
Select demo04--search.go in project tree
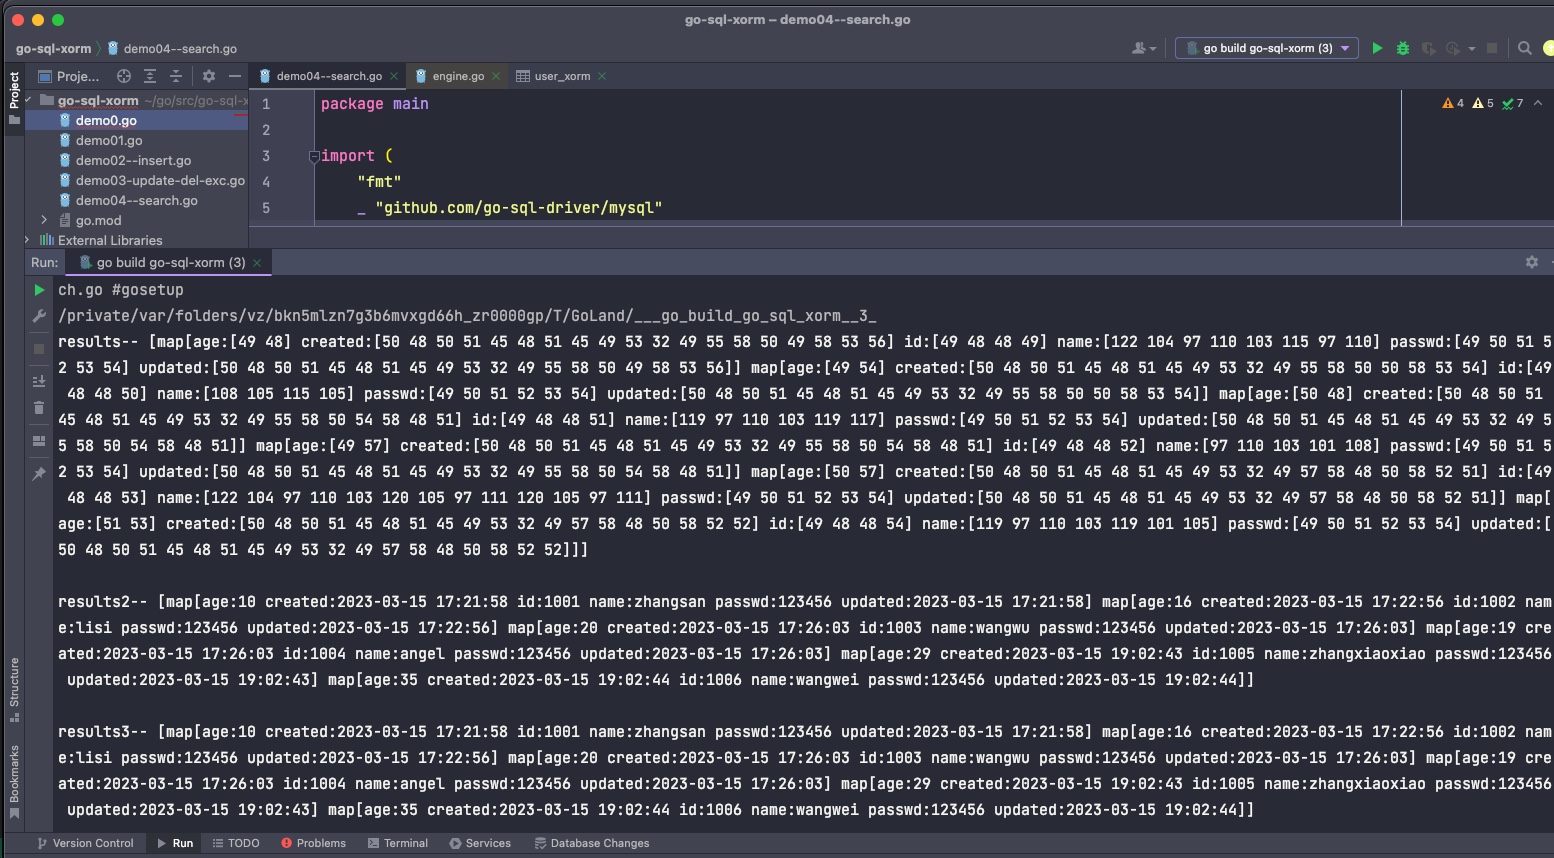click(136, 200)
